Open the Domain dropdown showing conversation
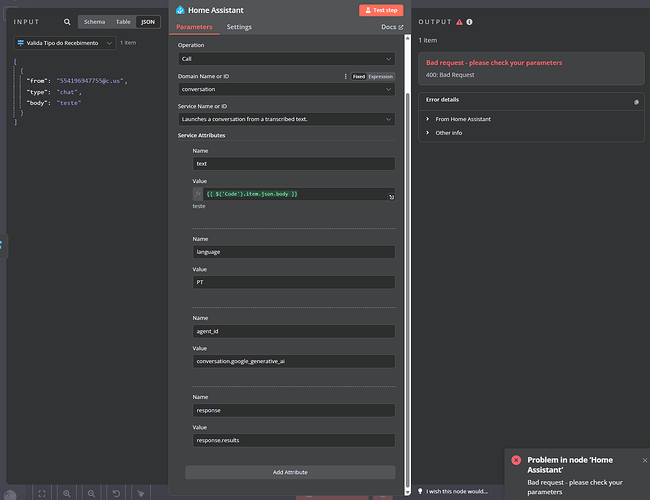 point(286,89)
